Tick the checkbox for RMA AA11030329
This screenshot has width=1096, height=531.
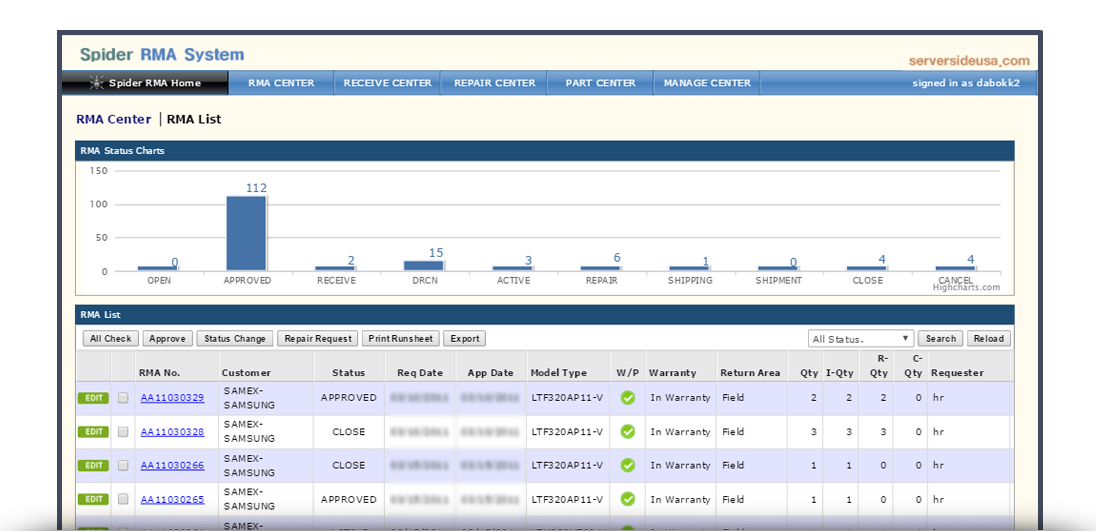tap(123, 398)
